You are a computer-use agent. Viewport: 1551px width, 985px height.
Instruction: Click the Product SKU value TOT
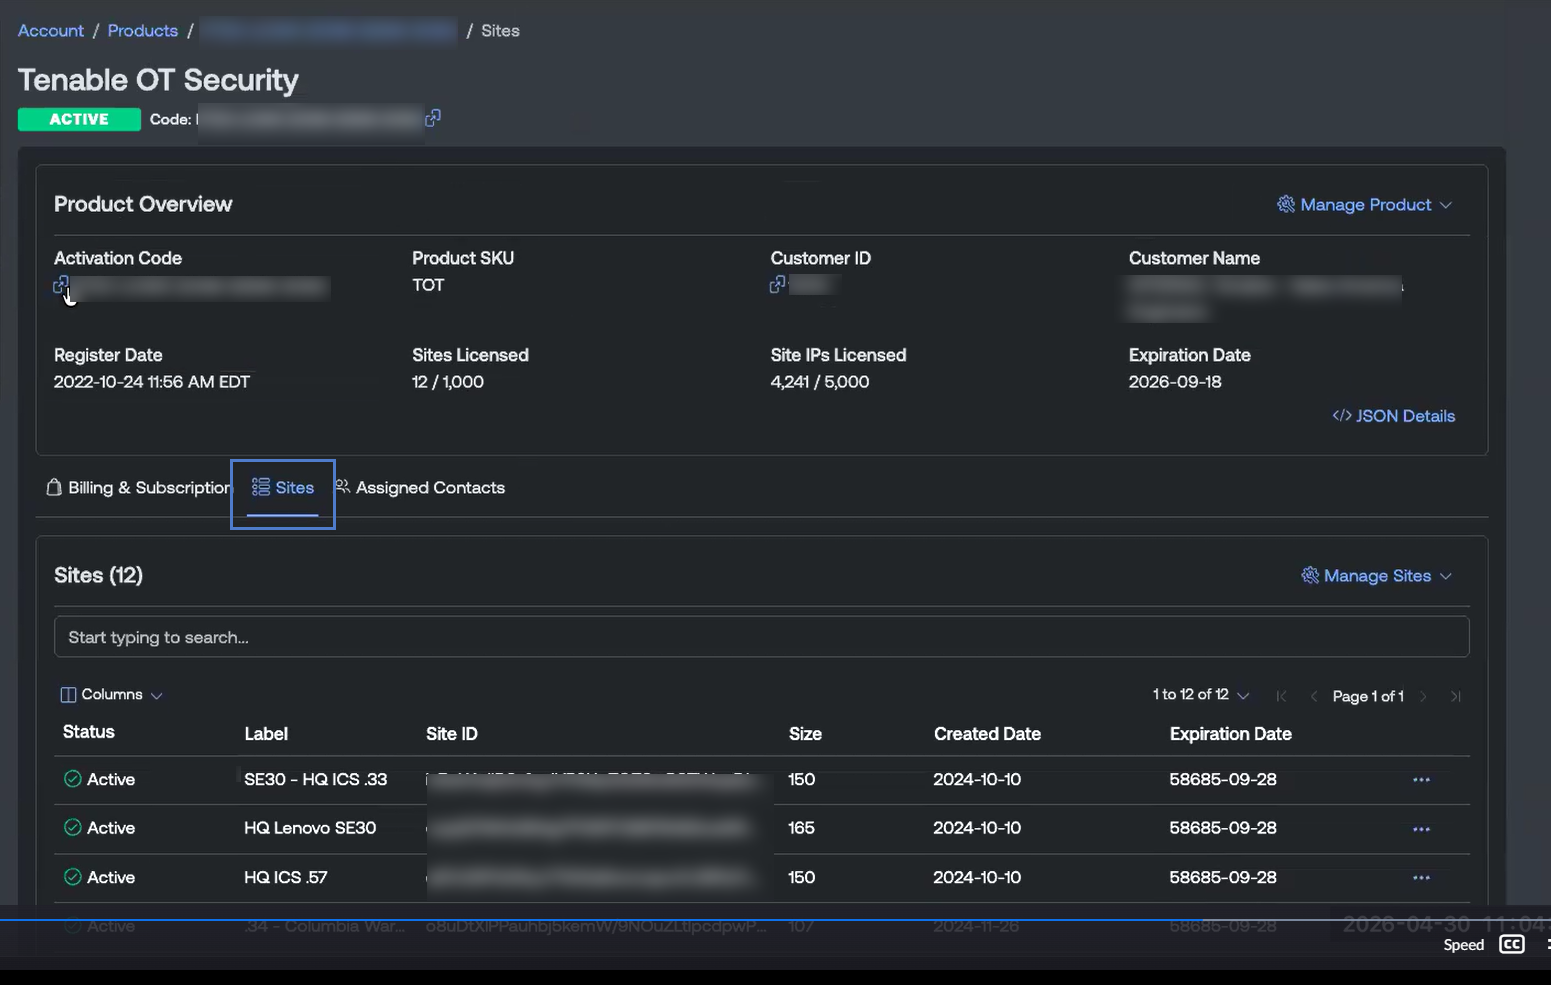(428, 285)
